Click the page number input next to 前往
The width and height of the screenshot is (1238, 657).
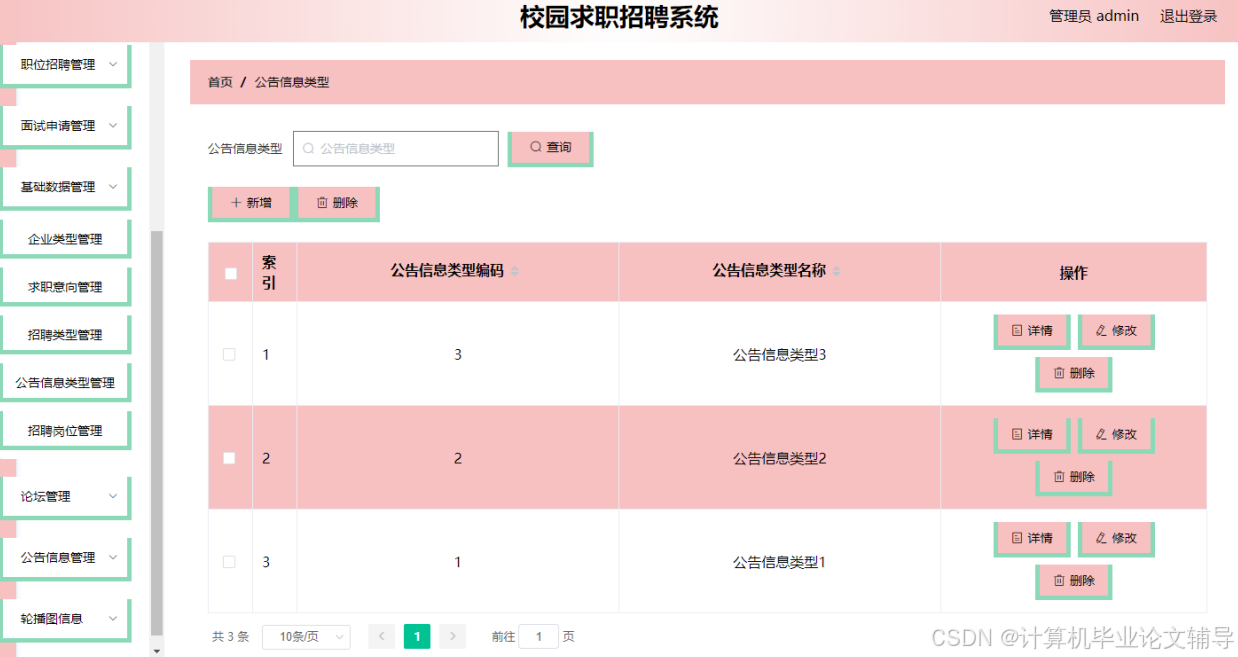[538, 636]
